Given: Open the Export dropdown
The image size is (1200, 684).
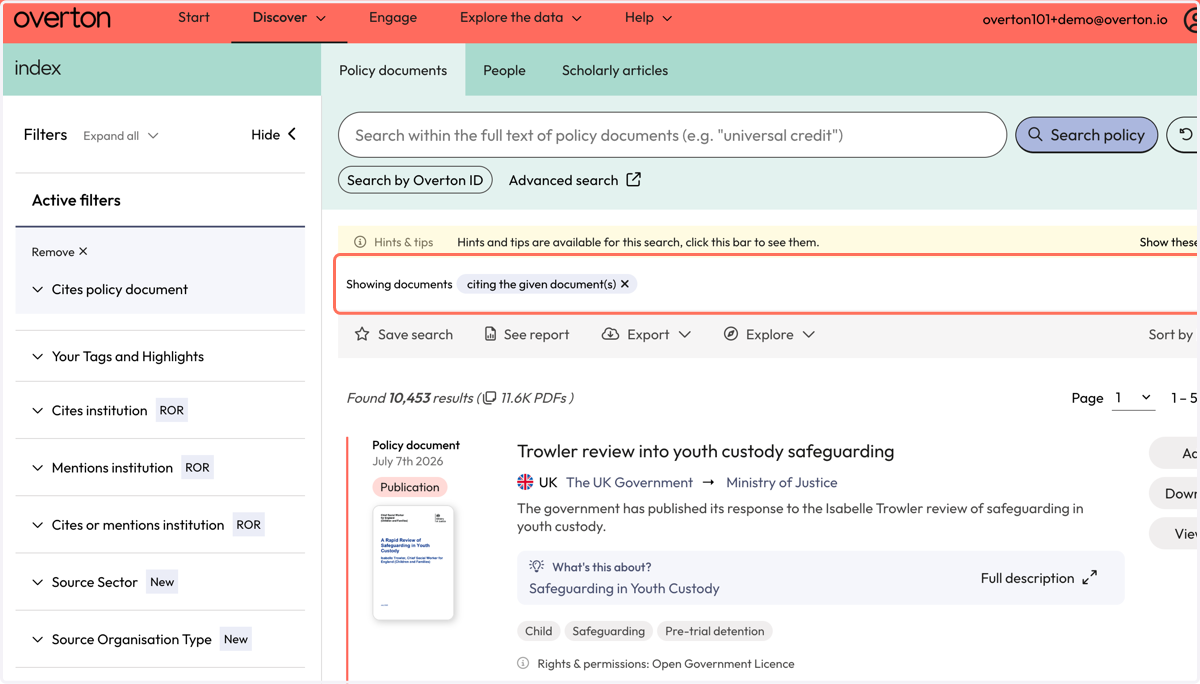Looking at the screenshot, I should click(x=646, y=334).
